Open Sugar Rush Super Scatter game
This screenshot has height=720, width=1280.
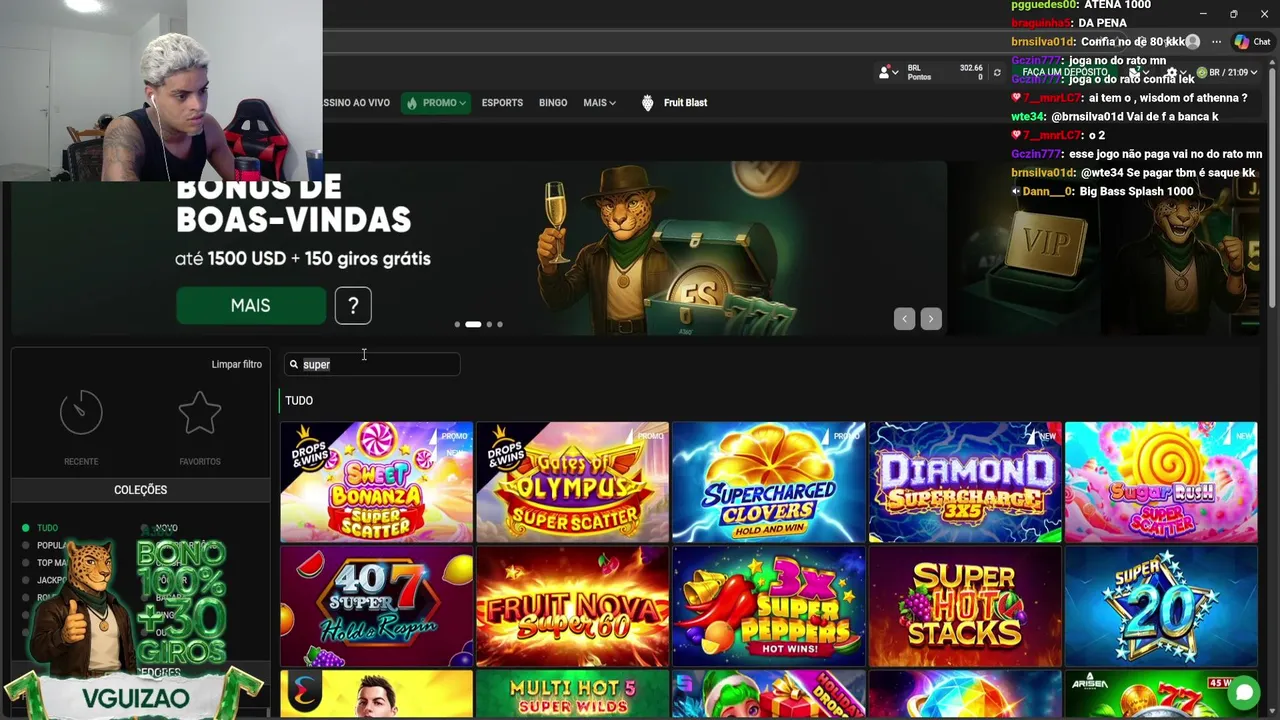pos(1161,482)
